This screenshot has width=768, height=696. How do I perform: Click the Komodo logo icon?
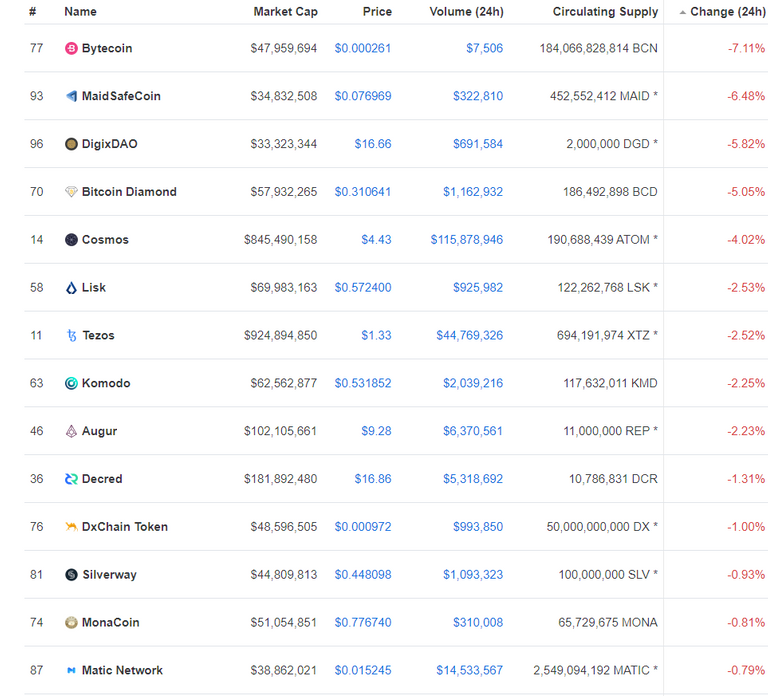point(71,383)
